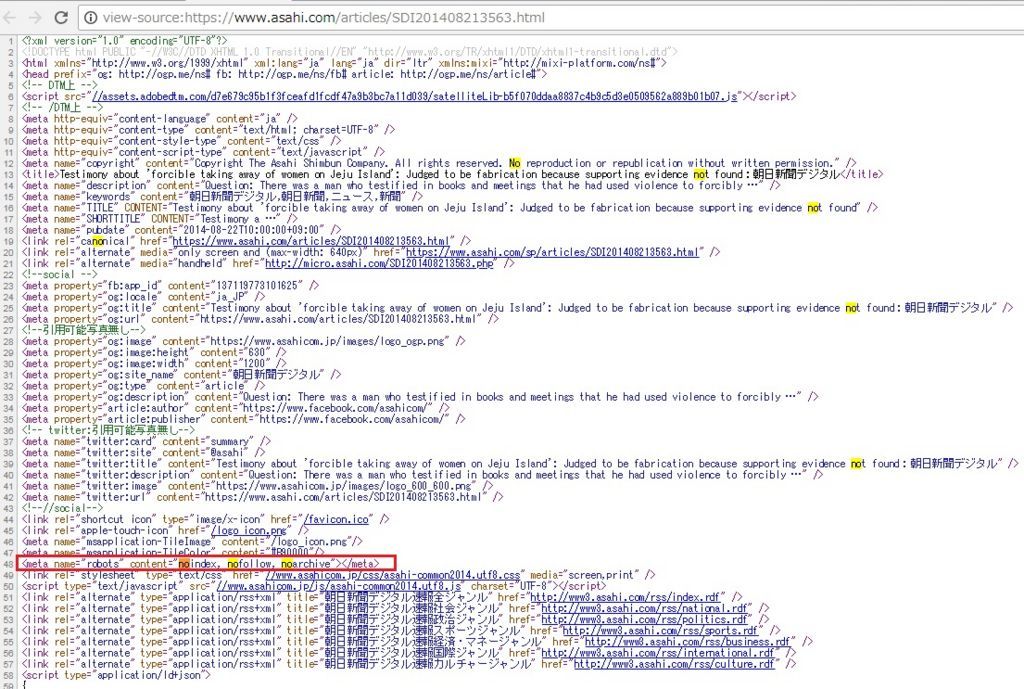Open the rss/international.rdf feed link

658,652
